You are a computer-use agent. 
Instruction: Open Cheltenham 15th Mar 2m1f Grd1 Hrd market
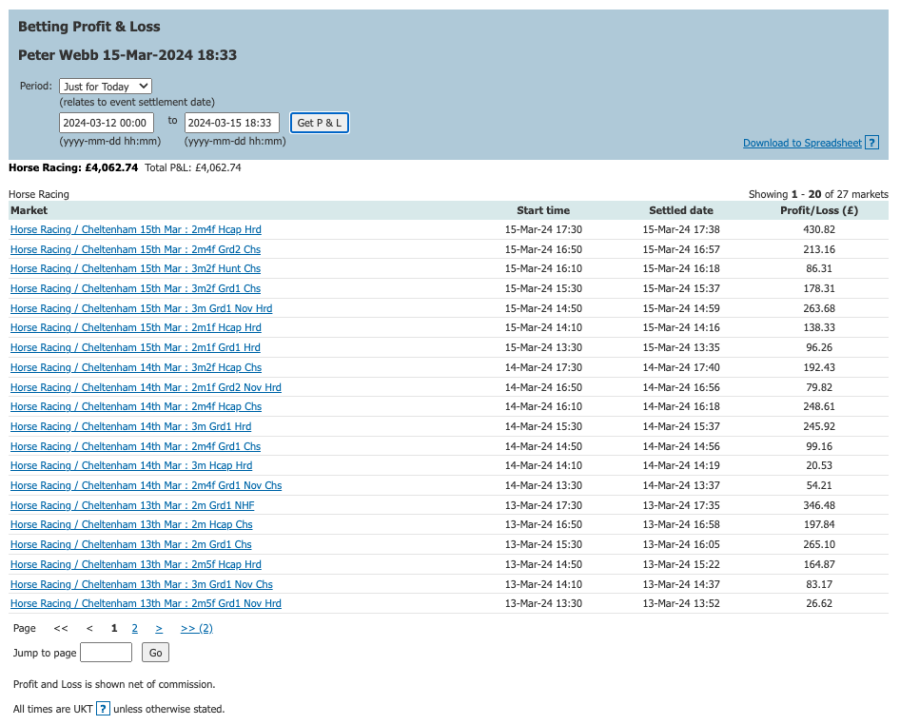135,347
